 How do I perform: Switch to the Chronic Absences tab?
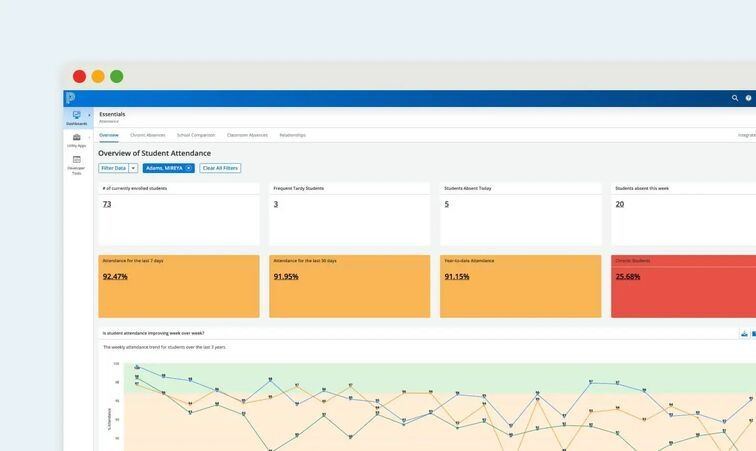click(148, 135)
